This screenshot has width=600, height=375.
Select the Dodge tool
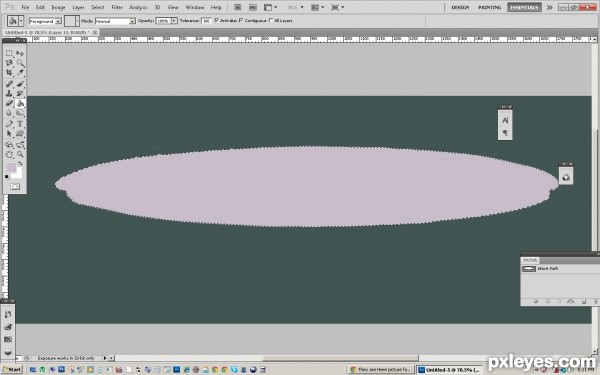[x=20, y=112]
